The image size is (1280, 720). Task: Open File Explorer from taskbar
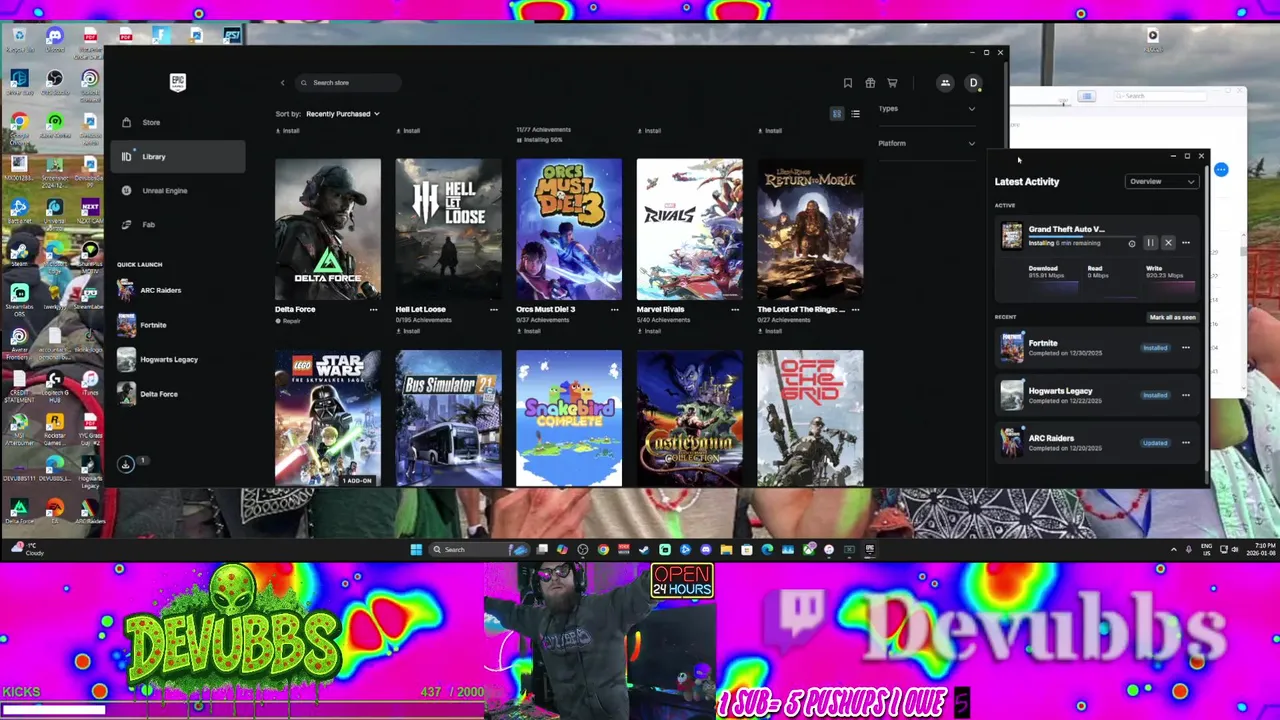point(726,549)
